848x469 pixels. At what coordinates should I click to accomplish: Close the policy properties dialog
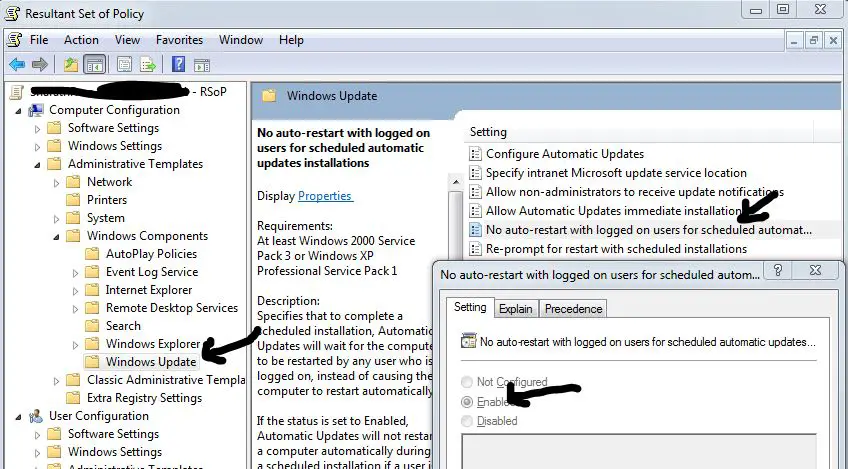point(816,270)
